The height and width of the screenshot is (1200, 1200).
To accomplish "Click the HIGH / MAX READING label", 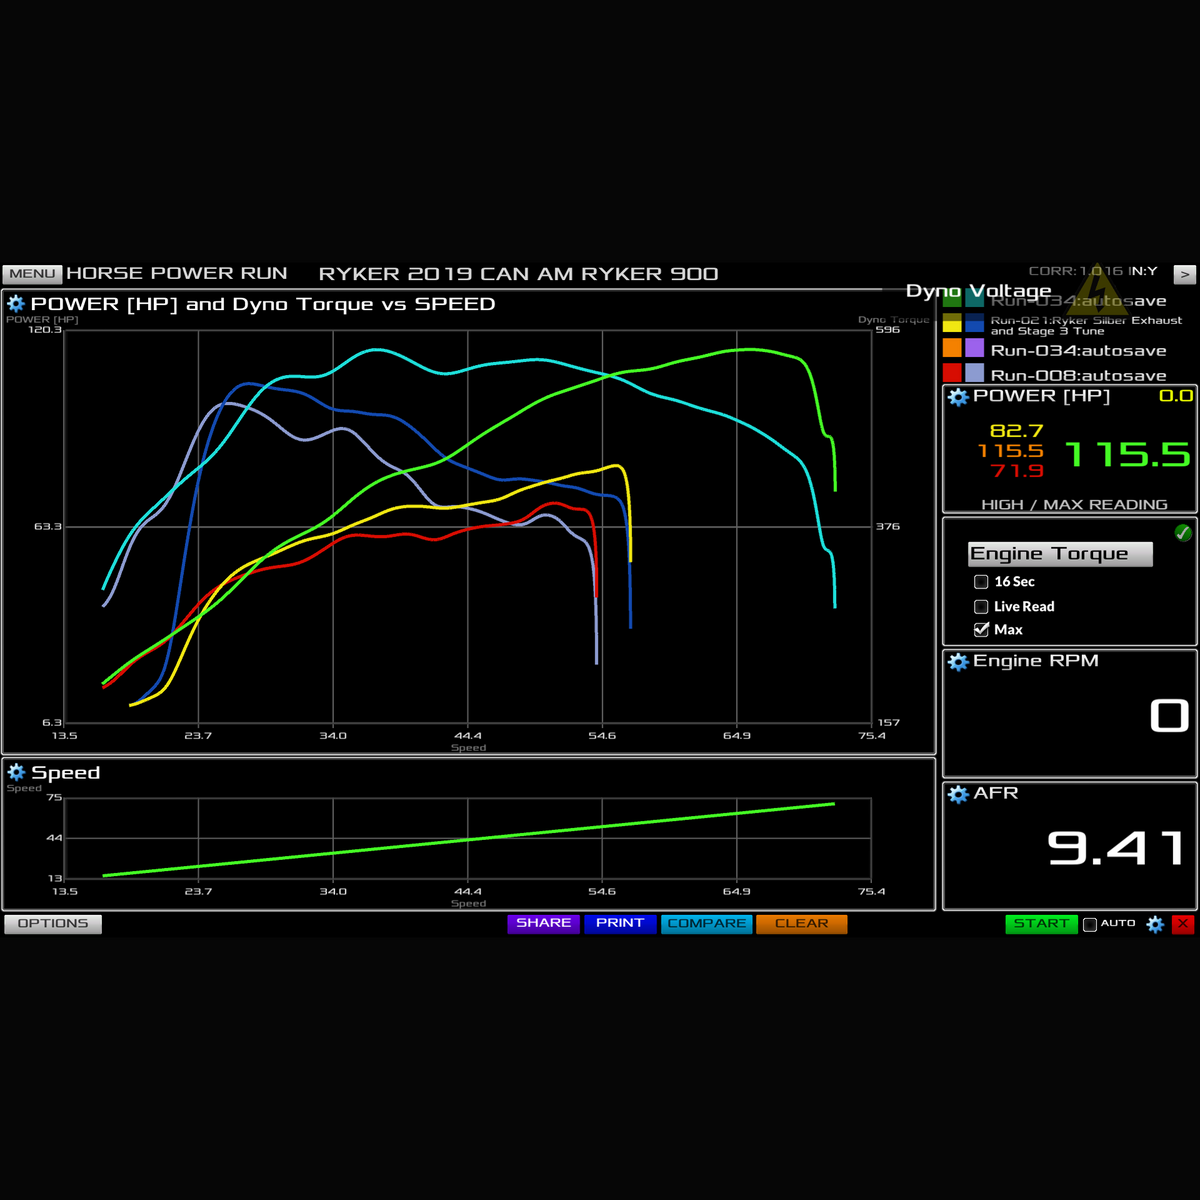I will 1074,505.
